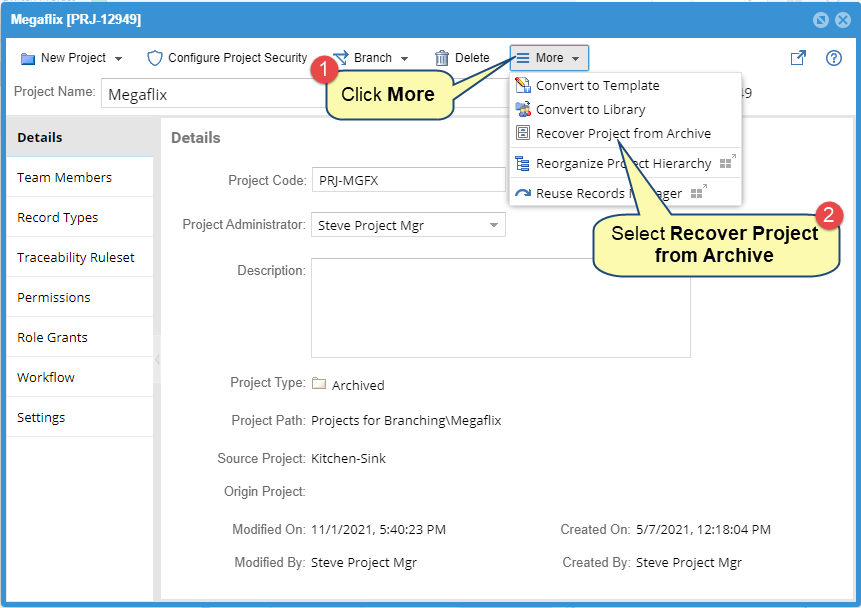861x608 pixels.
Task: Click the Configure Project Security shield icon
Action: [x=155, y=58]
